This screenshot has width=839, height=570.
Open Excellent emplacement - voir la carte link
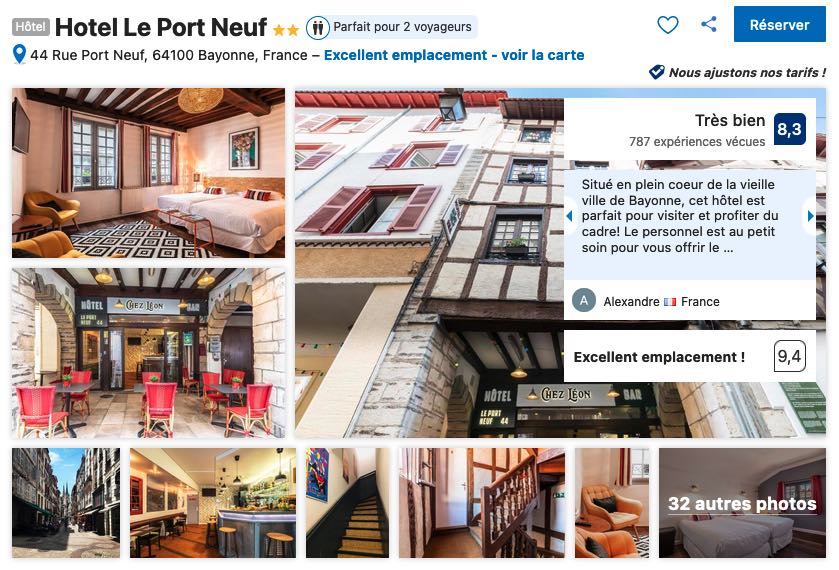[x=454, y=55]
